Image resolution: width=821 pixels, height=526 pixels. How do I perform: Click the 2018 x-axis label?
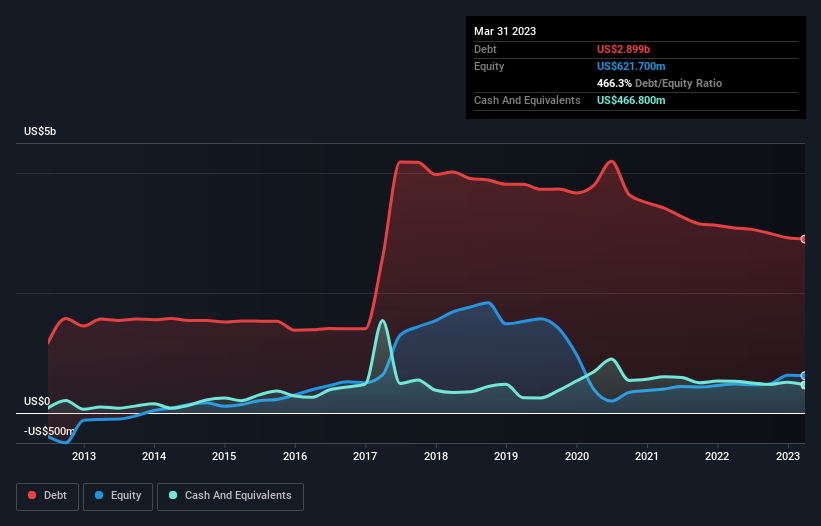pos(436,456)
